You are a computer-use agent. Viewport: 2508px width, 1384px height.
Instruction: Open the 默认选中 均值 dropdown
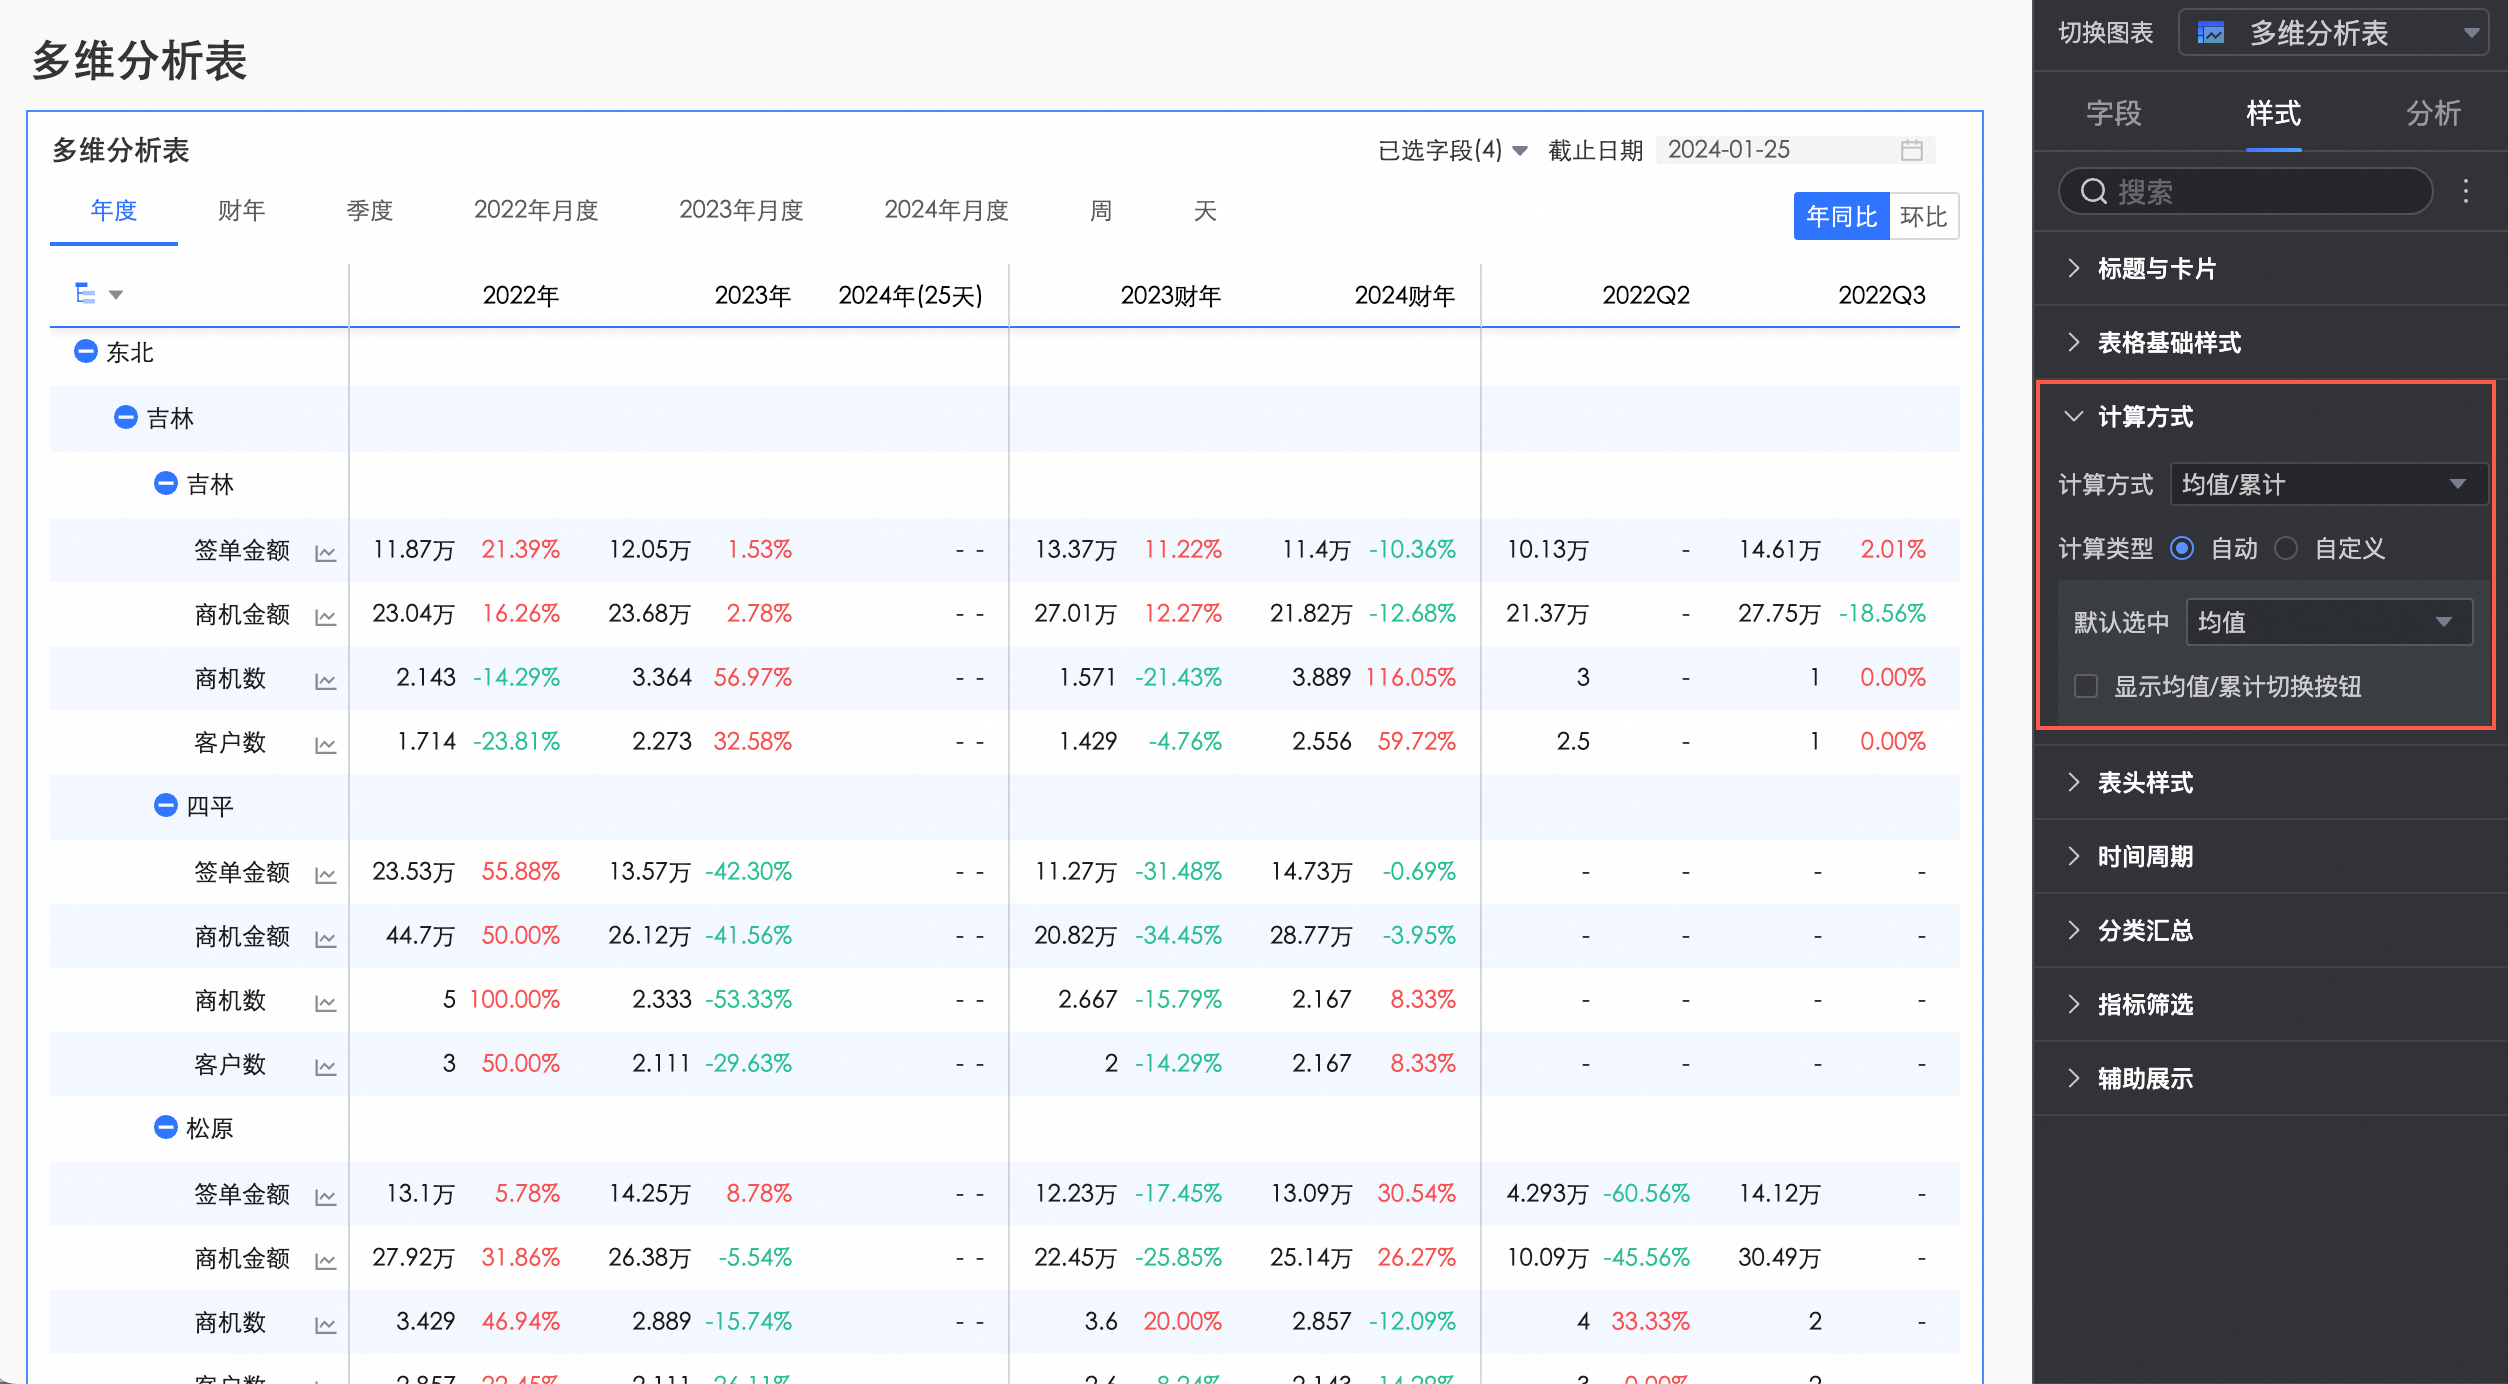point(2328,622)
